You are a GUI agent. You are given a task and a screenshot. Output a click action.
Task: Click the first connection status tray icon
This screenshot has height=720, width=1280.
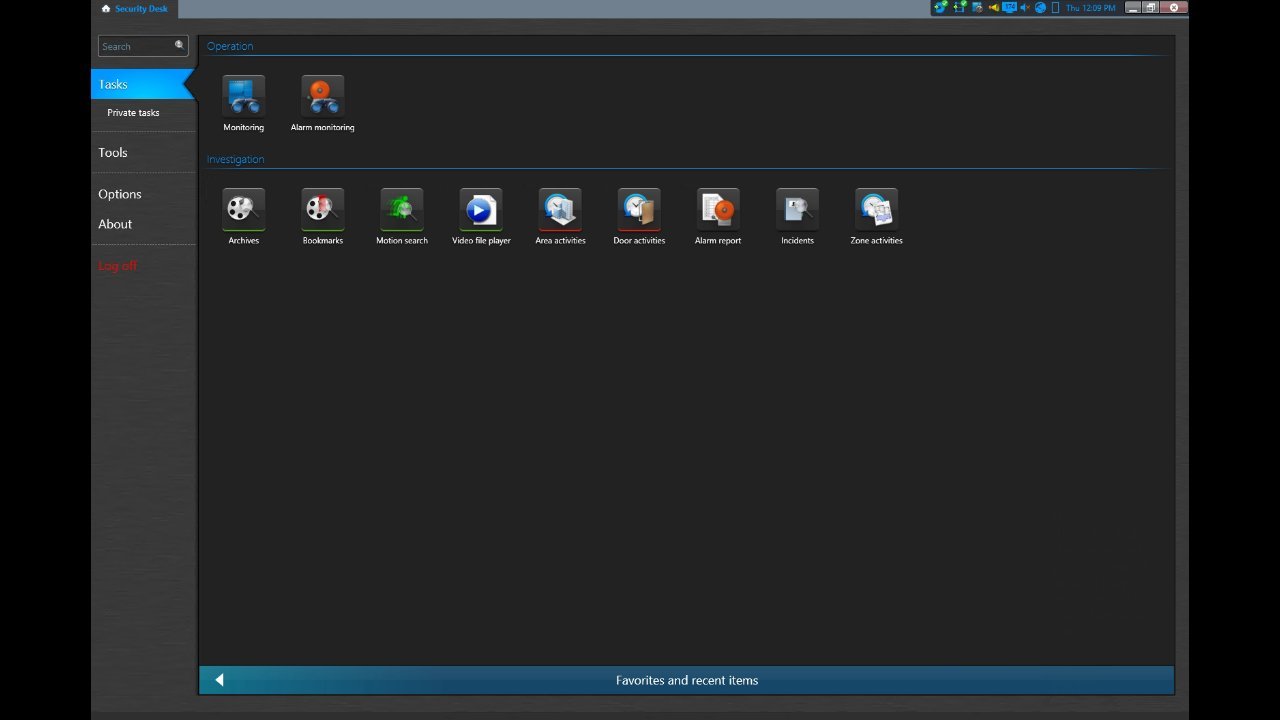tap(940, 8)
